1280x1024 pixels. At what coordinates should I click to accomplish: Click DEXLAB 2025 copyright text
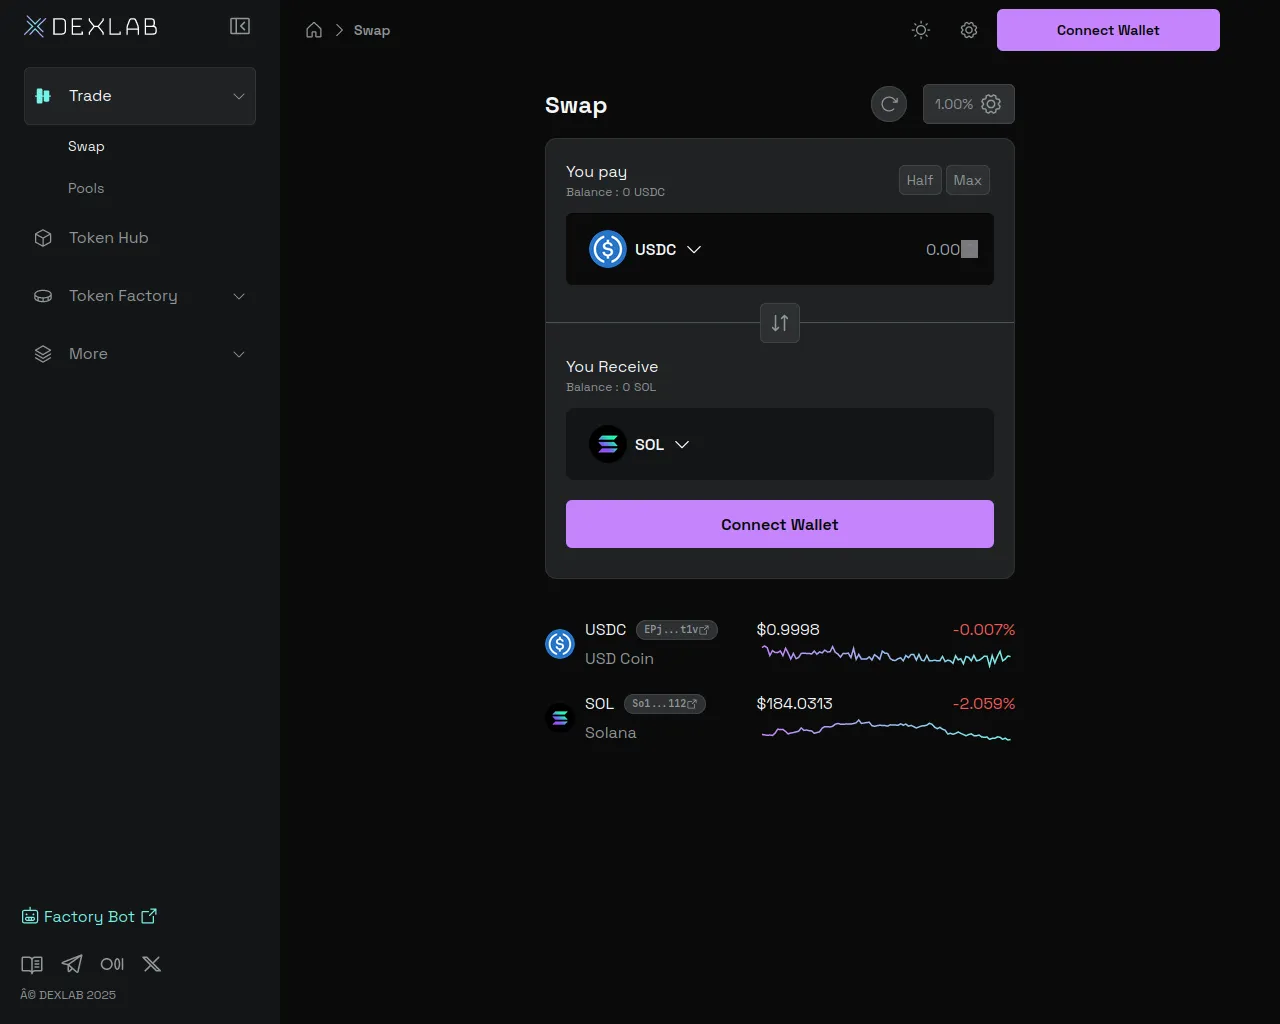coord(68,995)
